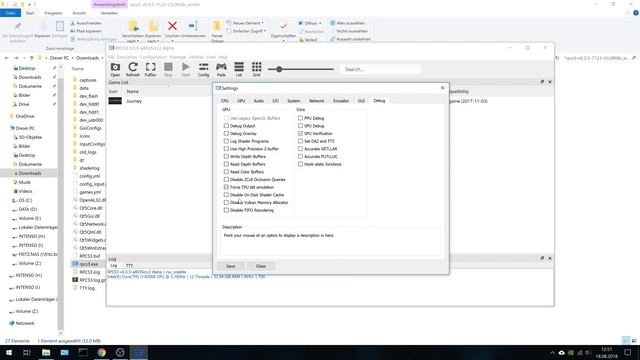This screenshot has height=360, width=640.
Task: Toggle Disable Vulkan Memory Allocator checkbox
Action: (x=226, y=202)
